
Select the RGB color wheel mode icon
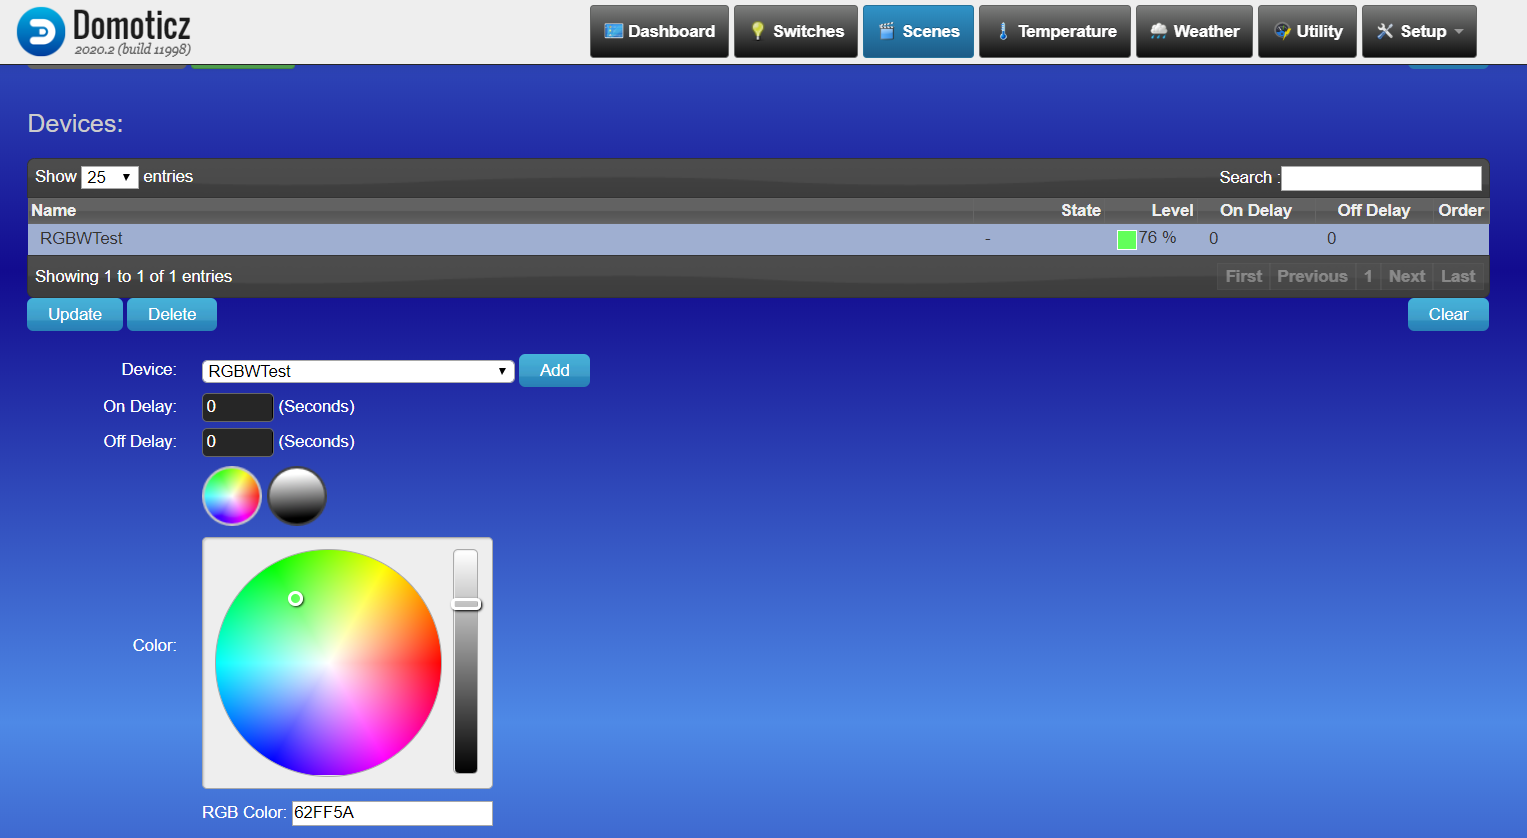(232, 496)
